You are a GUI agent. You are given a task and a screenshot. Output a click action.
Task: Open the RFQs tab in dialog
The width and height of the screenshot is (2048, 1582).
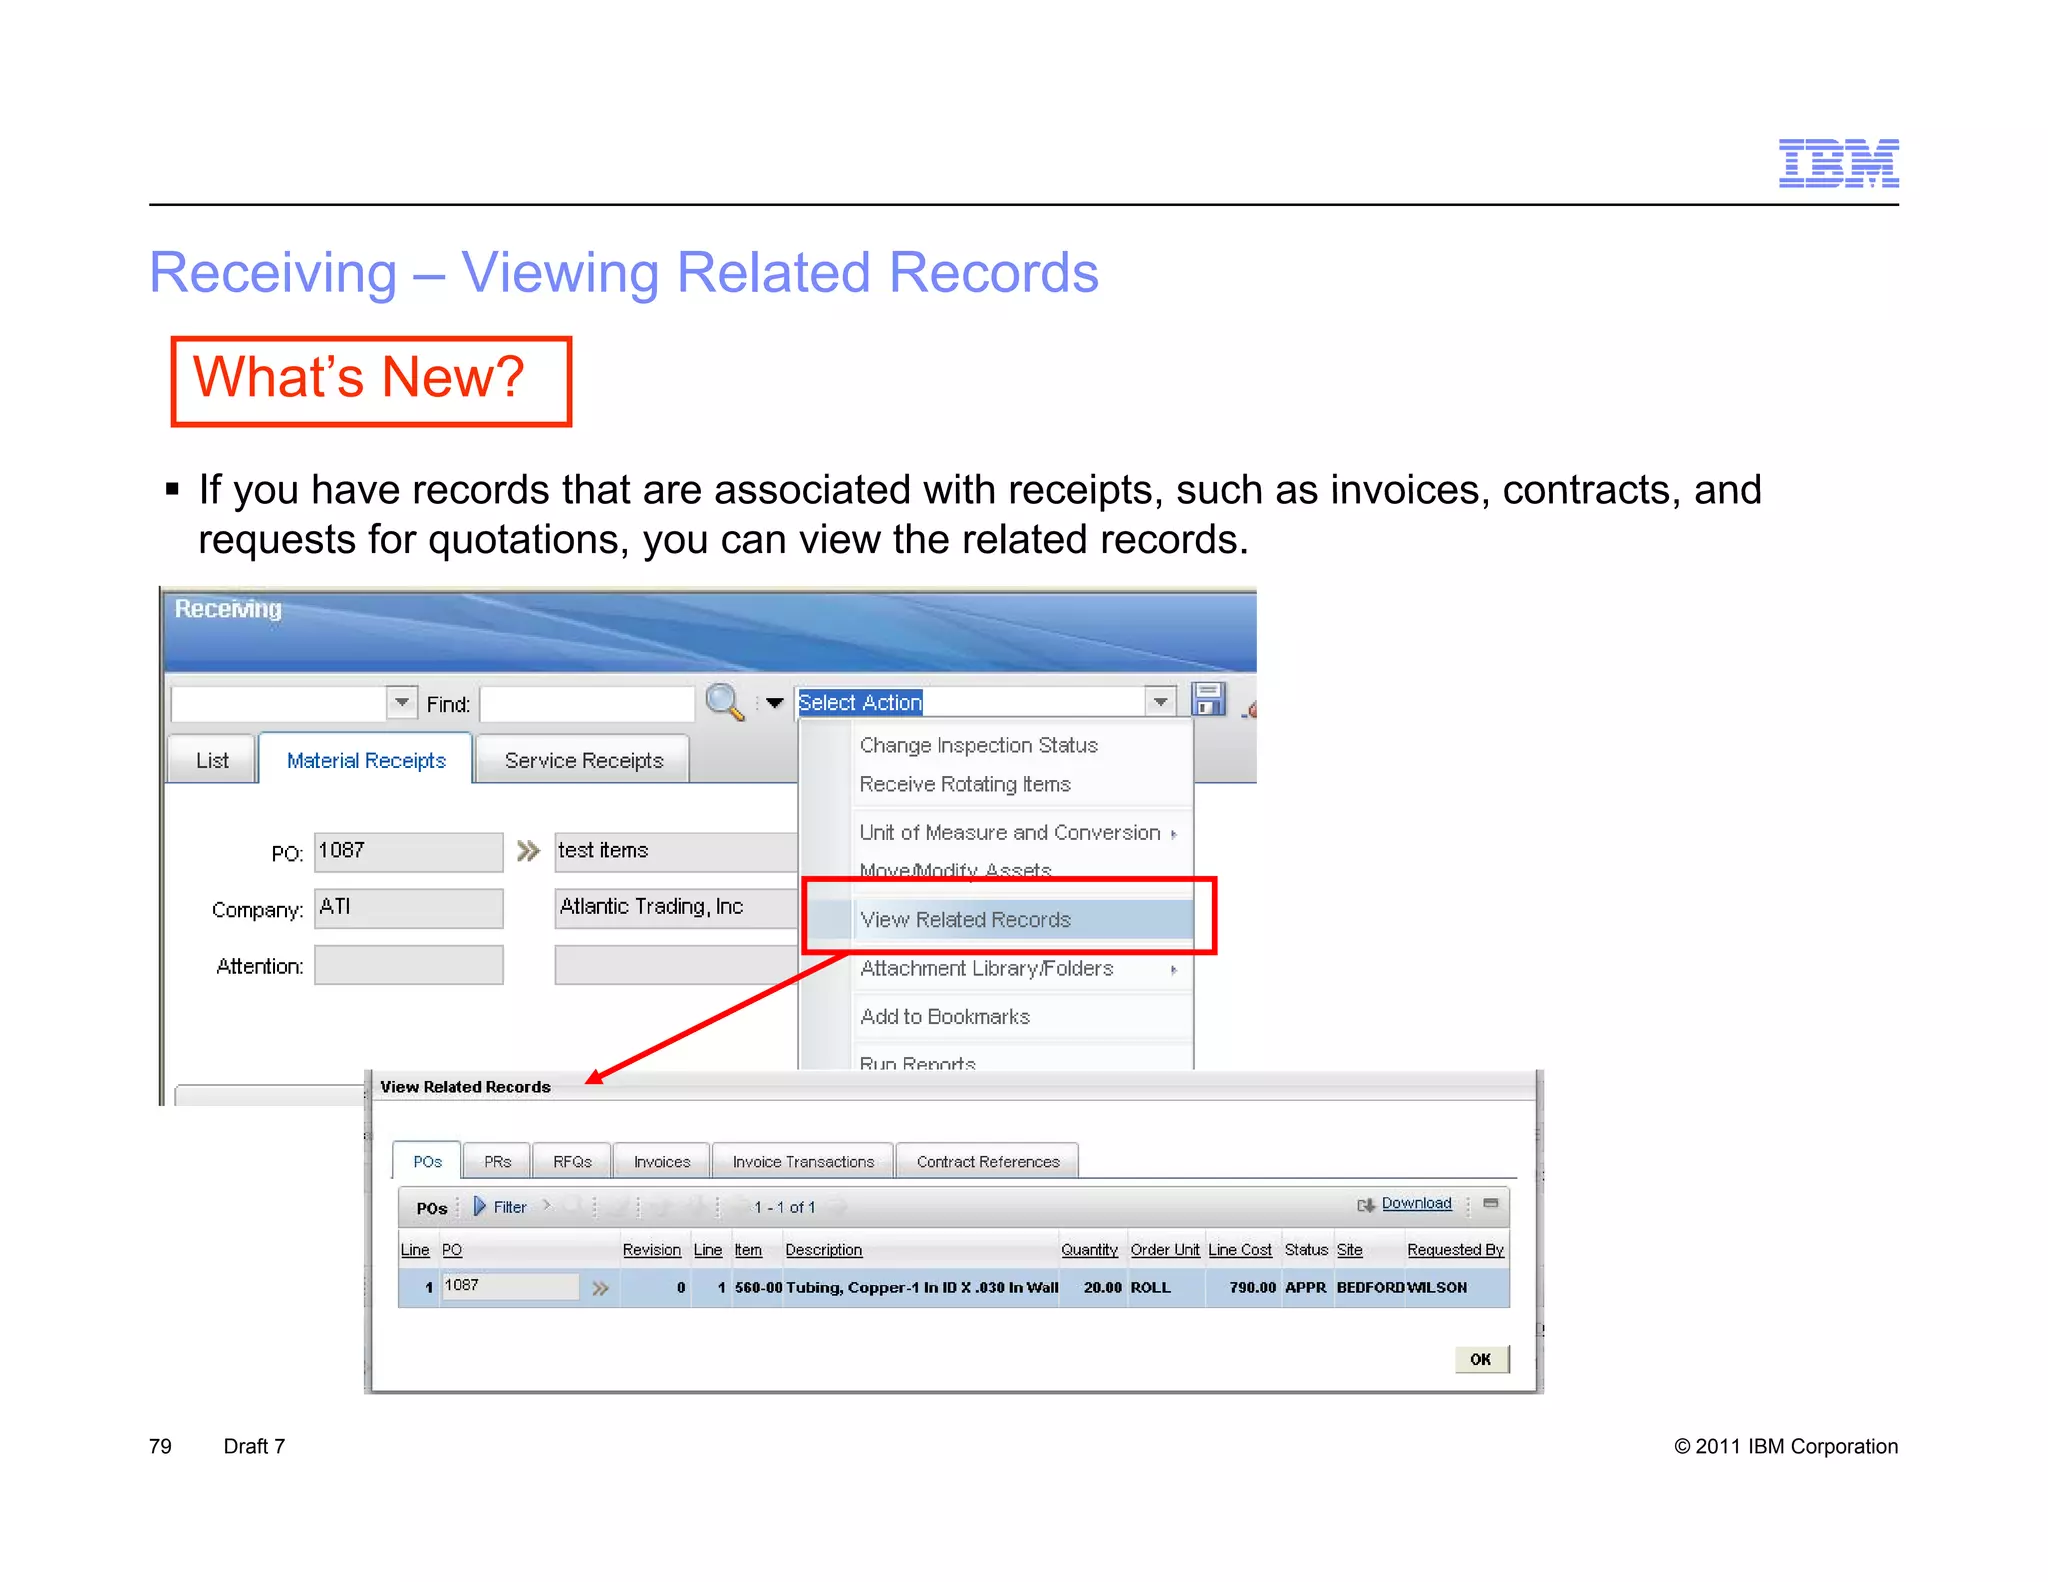(572, 1161)
